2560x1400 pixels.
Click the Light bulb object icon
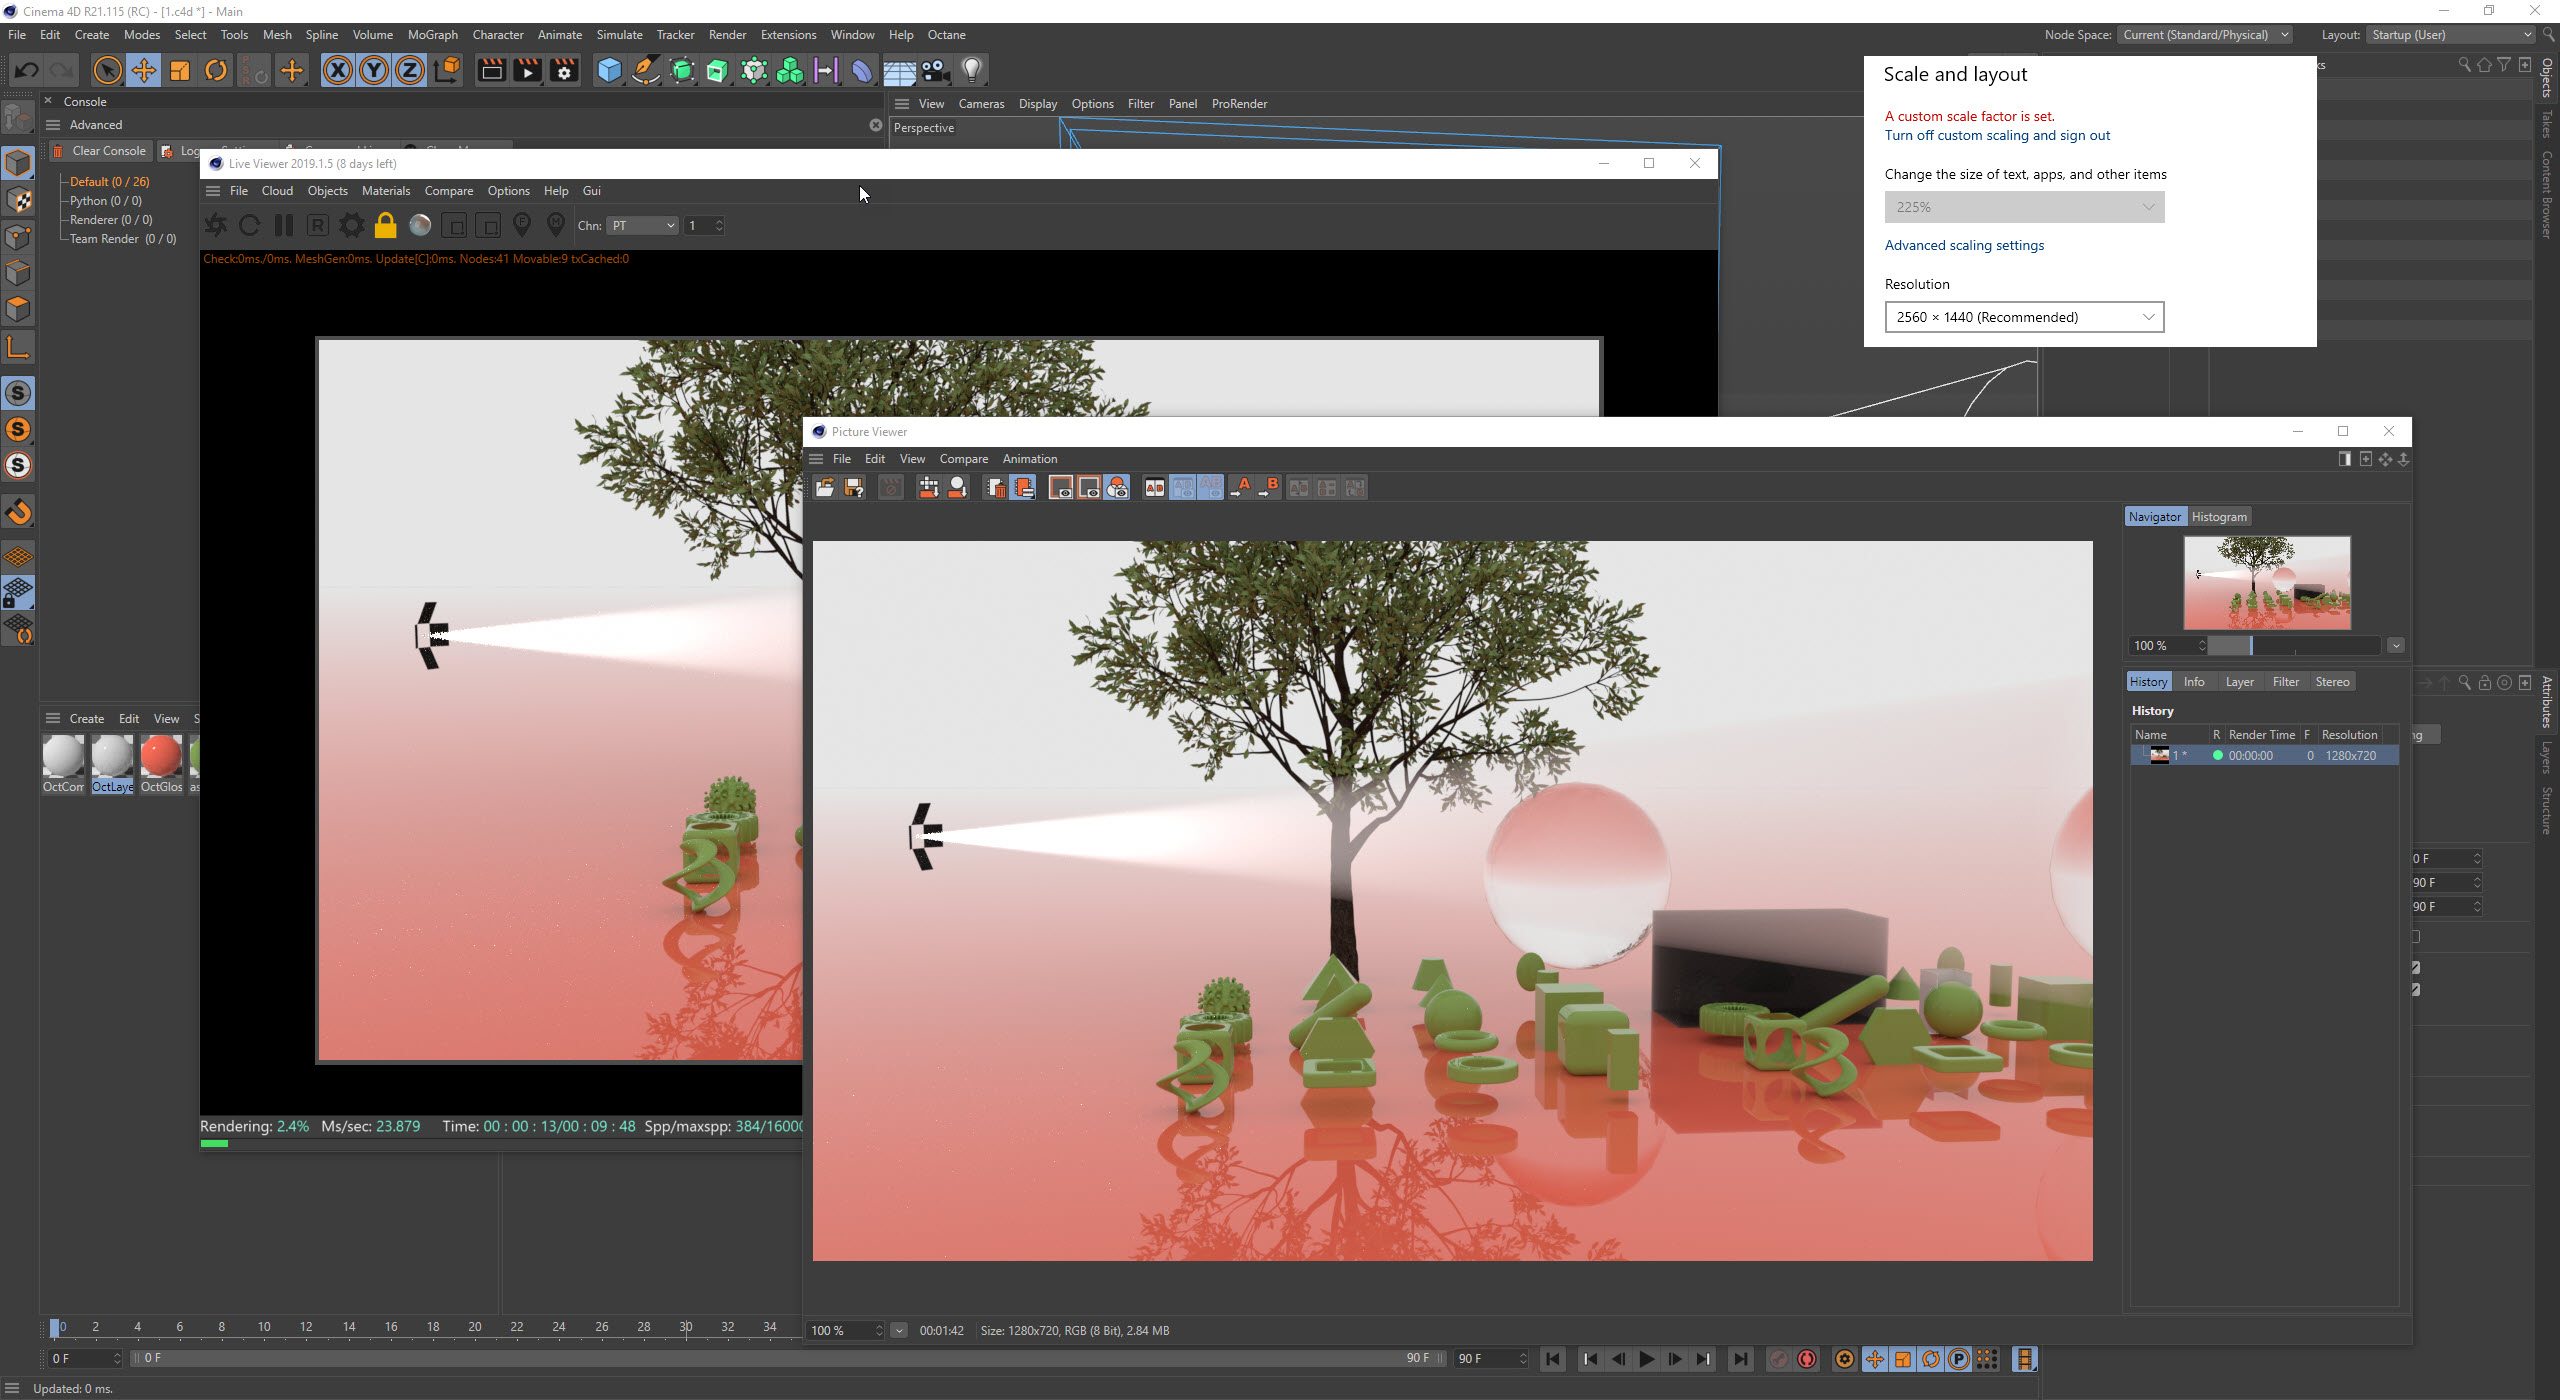pyautogui.click(x=971, y=70)
